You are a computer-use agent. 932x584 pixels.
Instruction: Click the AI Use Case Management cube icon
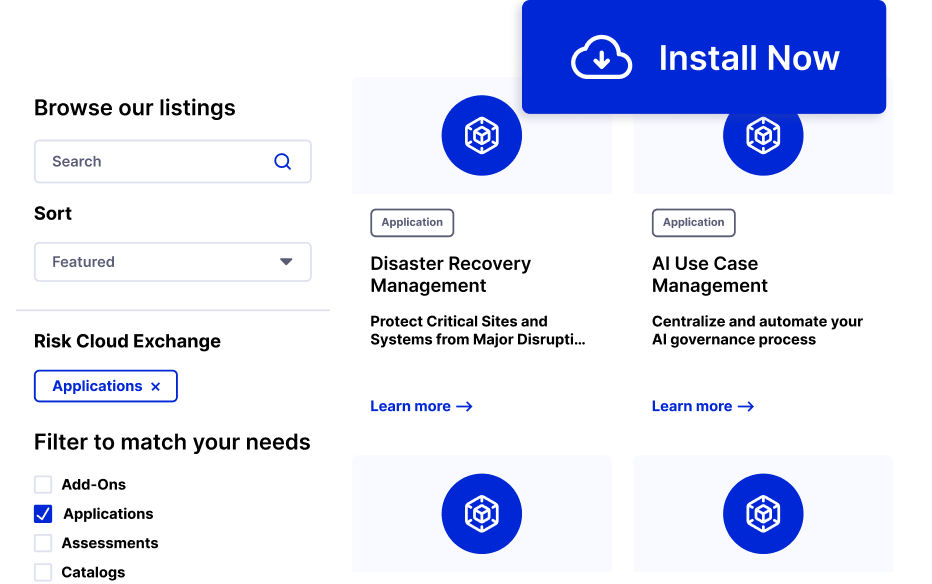(763, 137)
